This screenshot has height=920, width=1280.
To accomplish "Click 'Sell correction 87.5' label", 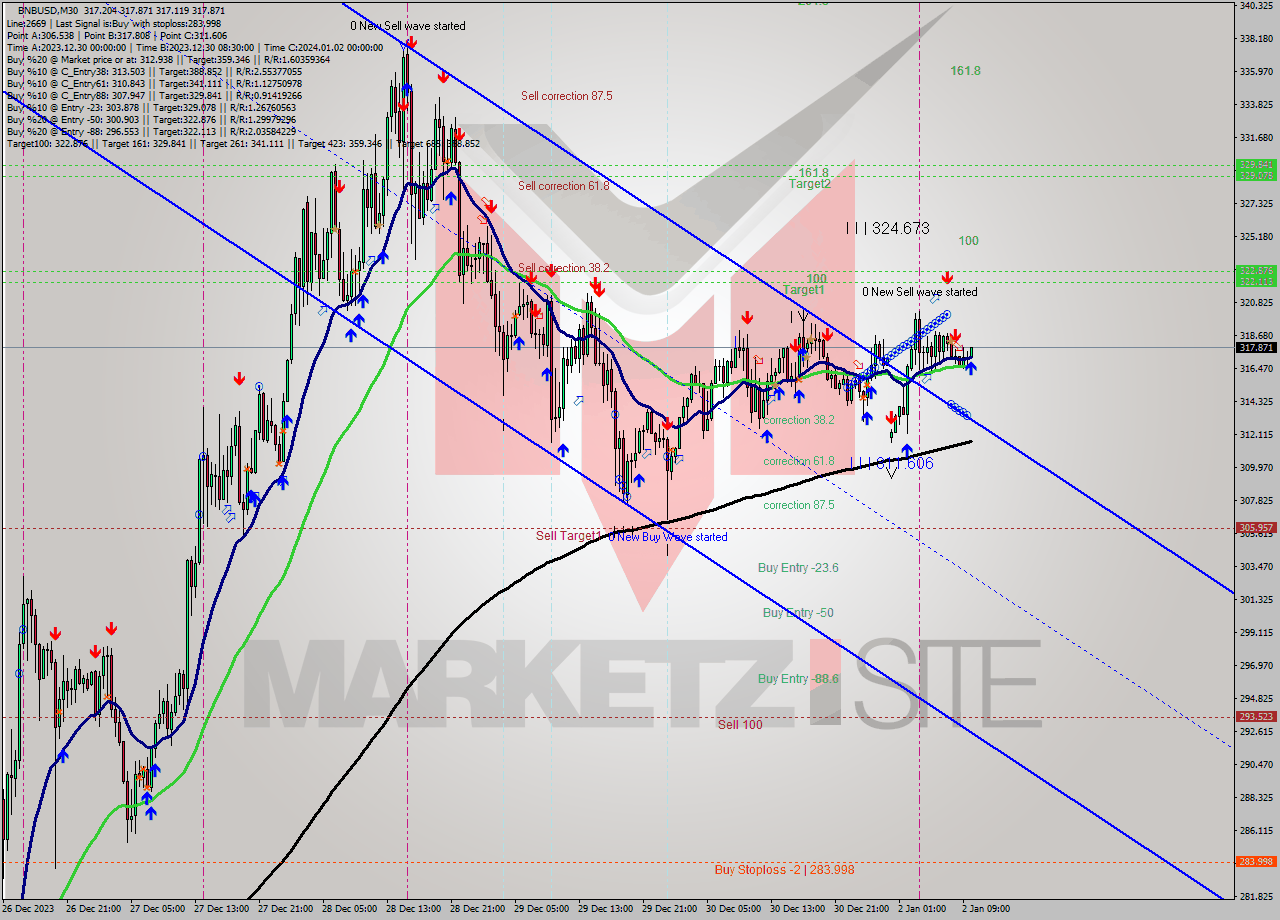I will 566,96.
